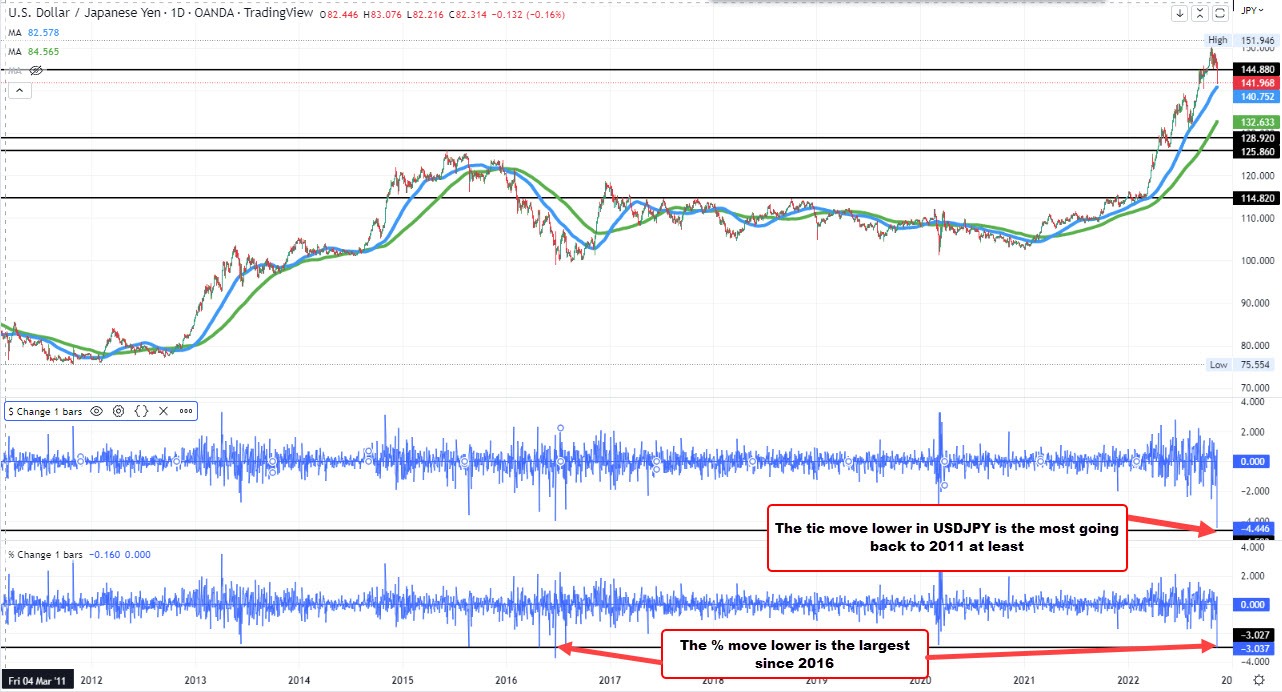Click the 128.920 horizontal line price label
This screenshot has width=1282, height=692.
click(1257, 138)
